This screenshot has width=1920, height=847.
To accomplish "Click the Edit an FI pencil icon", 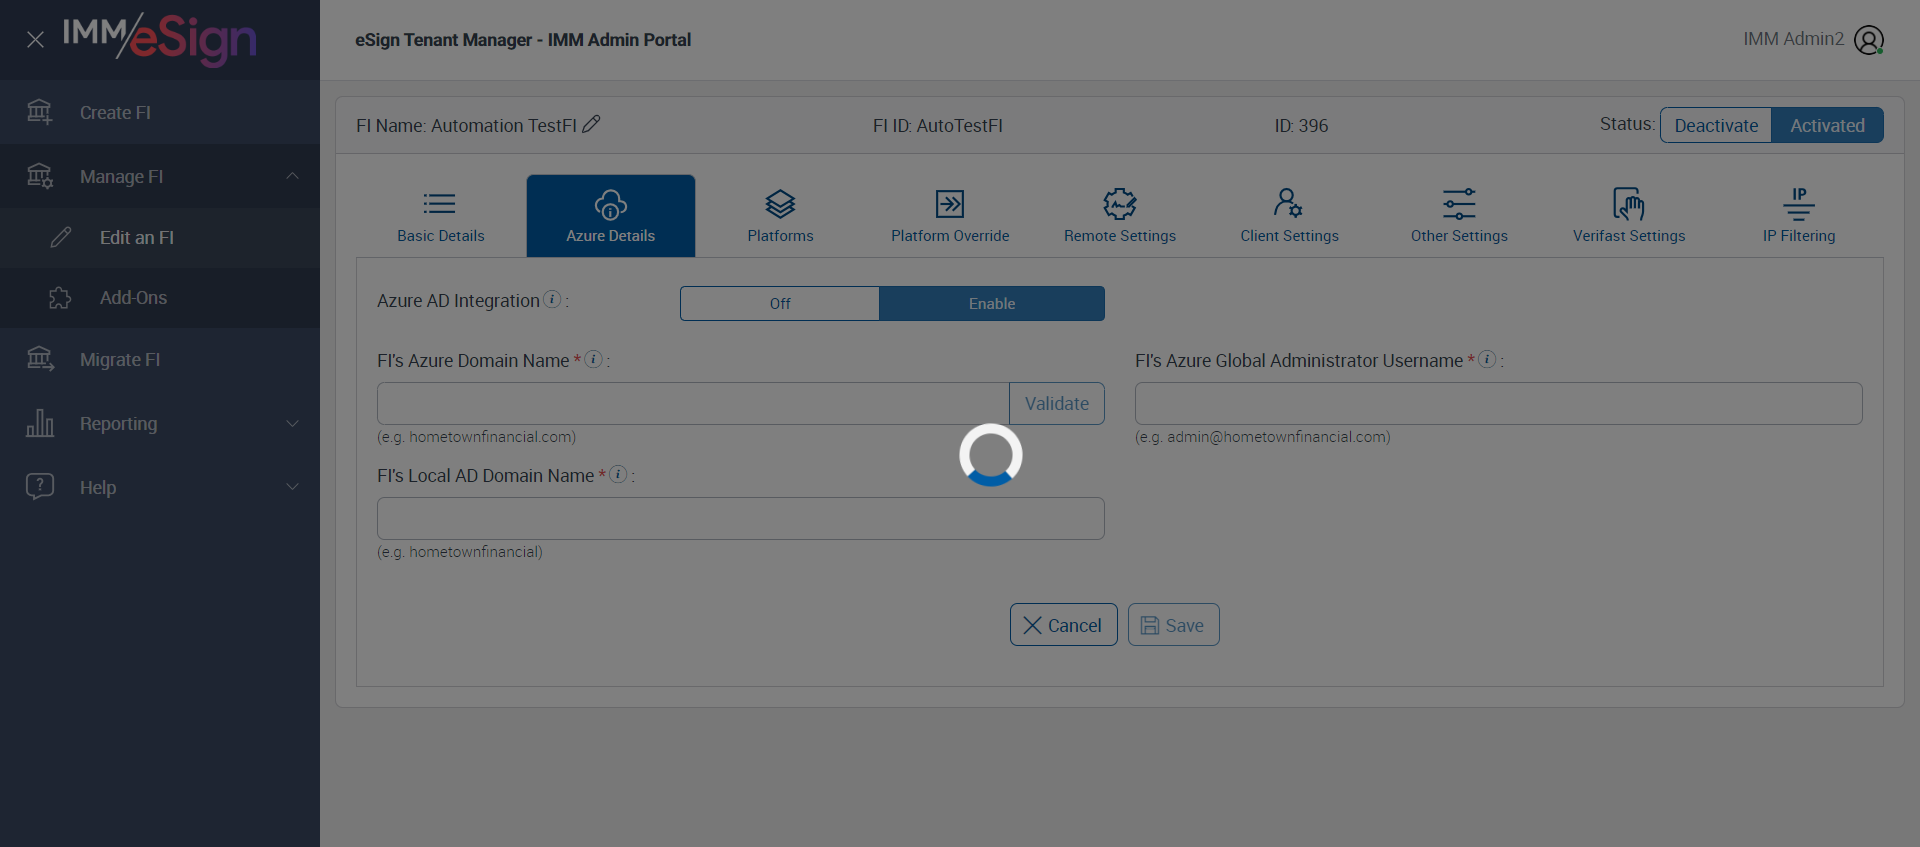I will 61,237.
